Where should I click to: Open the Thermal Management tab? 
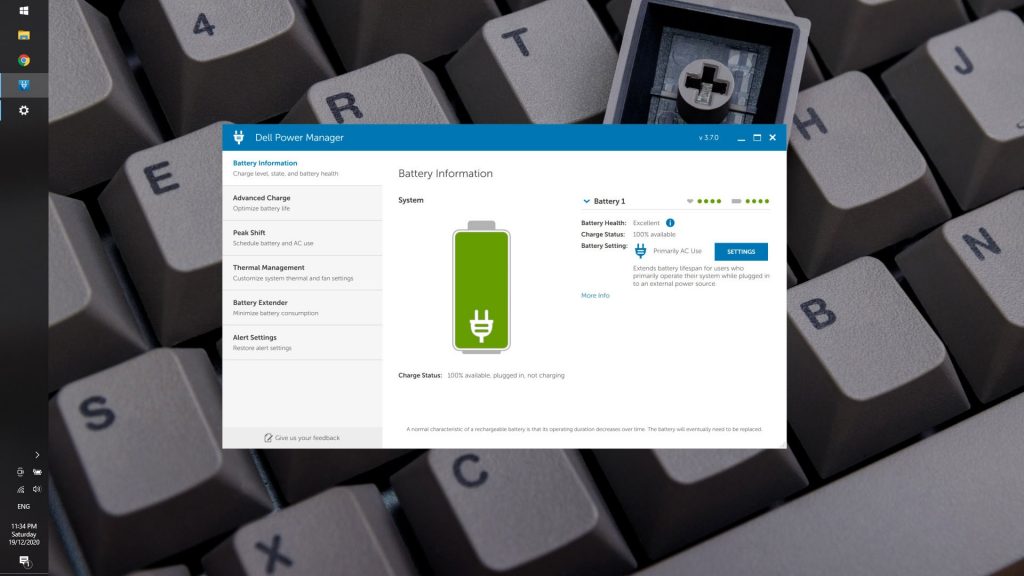tap(302, 273)
